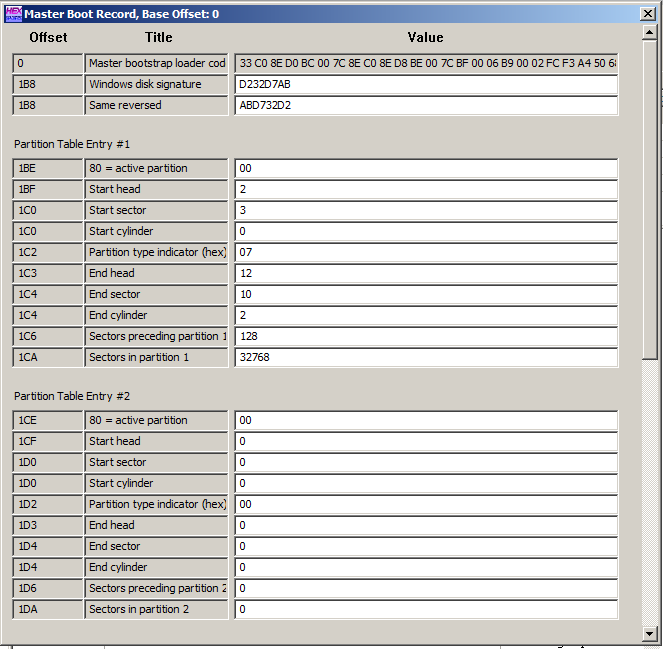This screenshot has height=649, width=663.
Task: Click the Same reversed value field
Action: click(426, 105)
